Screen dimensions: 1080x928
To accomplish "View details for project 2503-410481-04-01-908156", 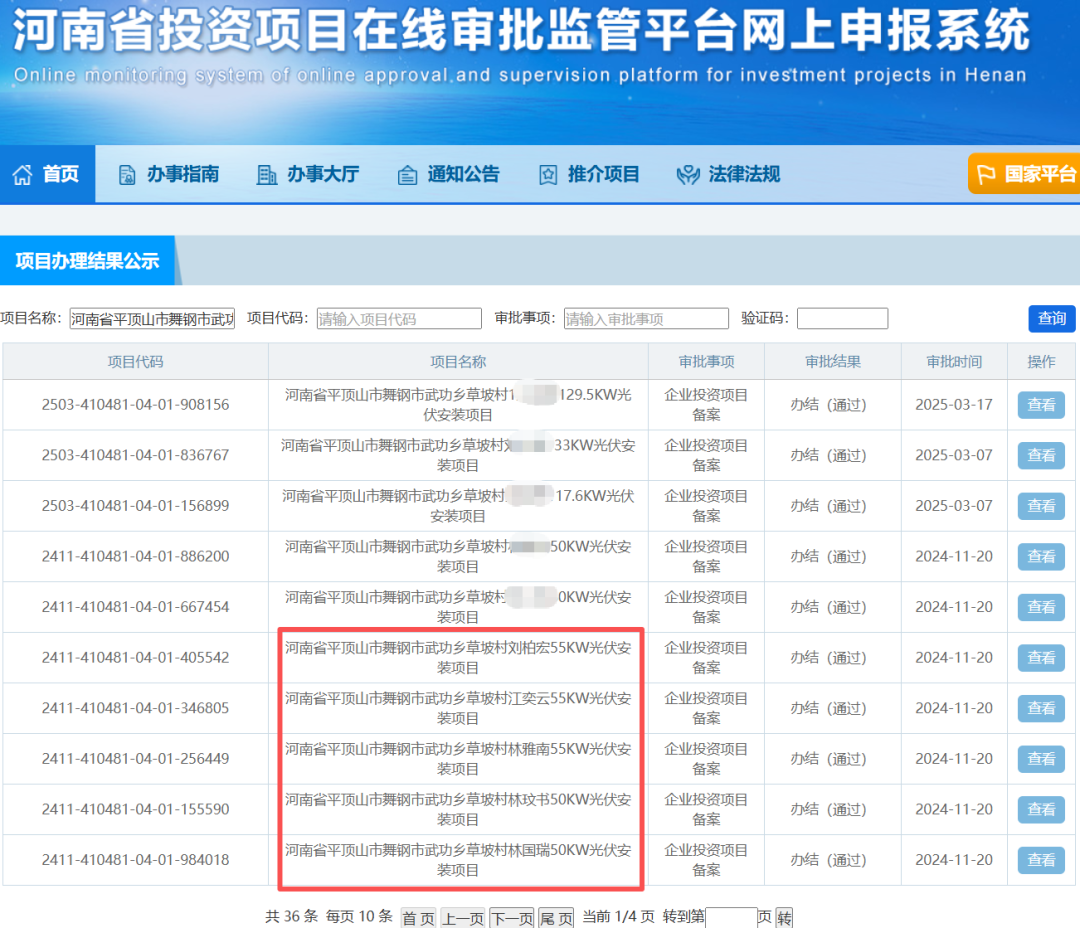I will (x=1041, y=405).
